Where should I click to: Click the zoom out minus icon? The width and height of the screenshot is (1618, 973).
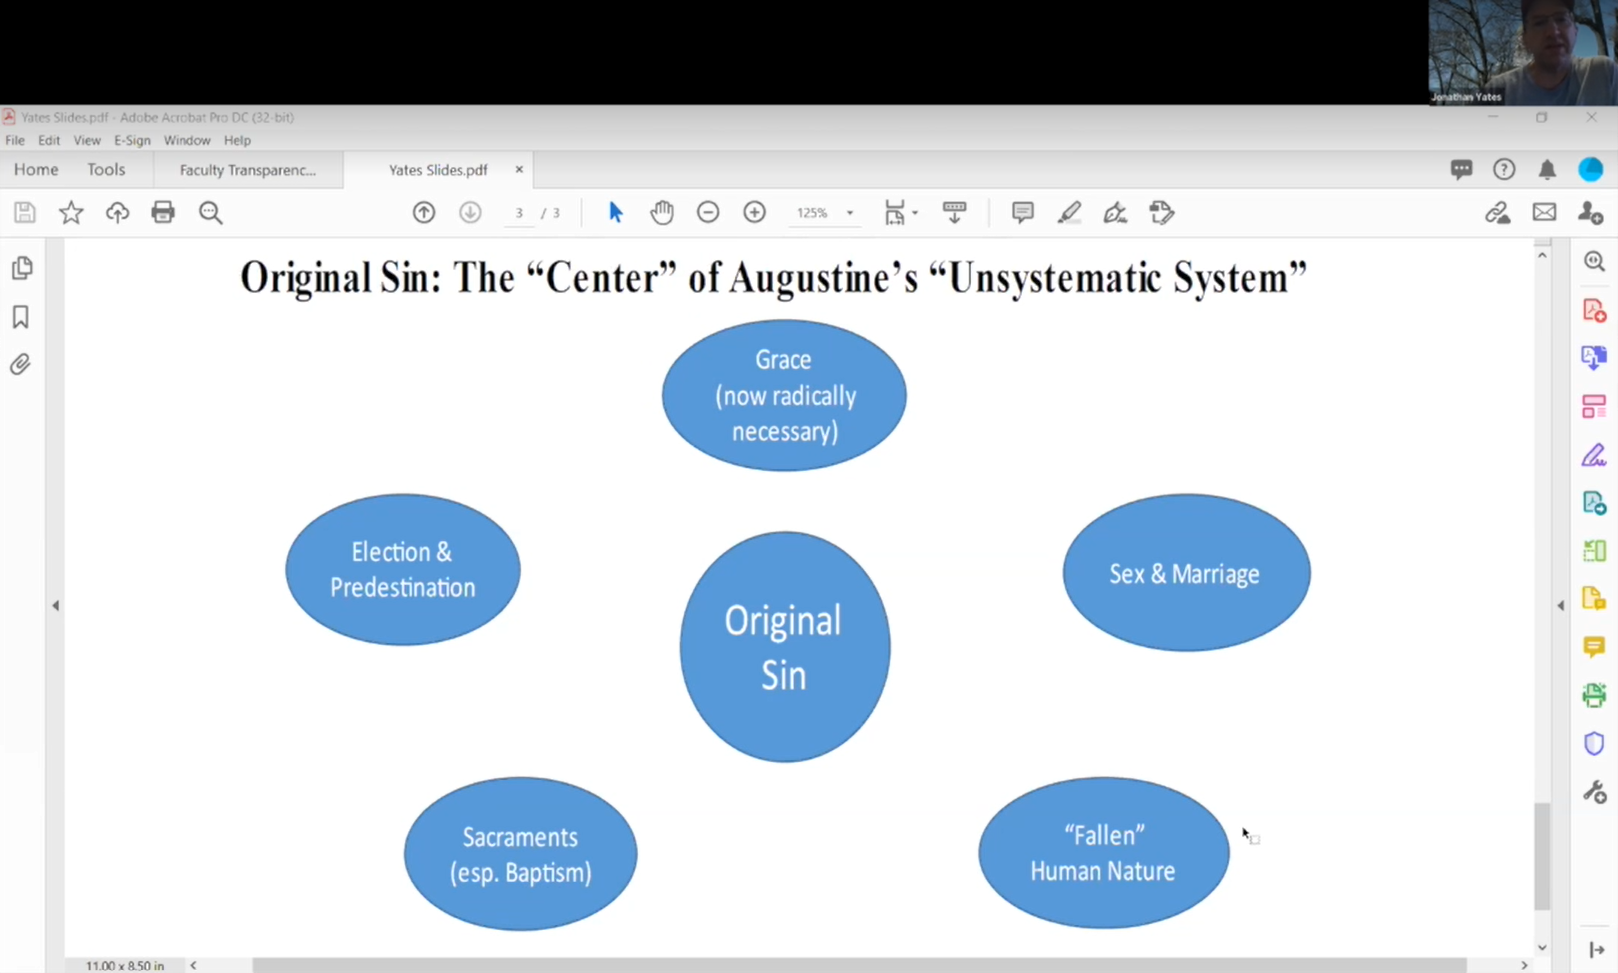pos(708,212)
